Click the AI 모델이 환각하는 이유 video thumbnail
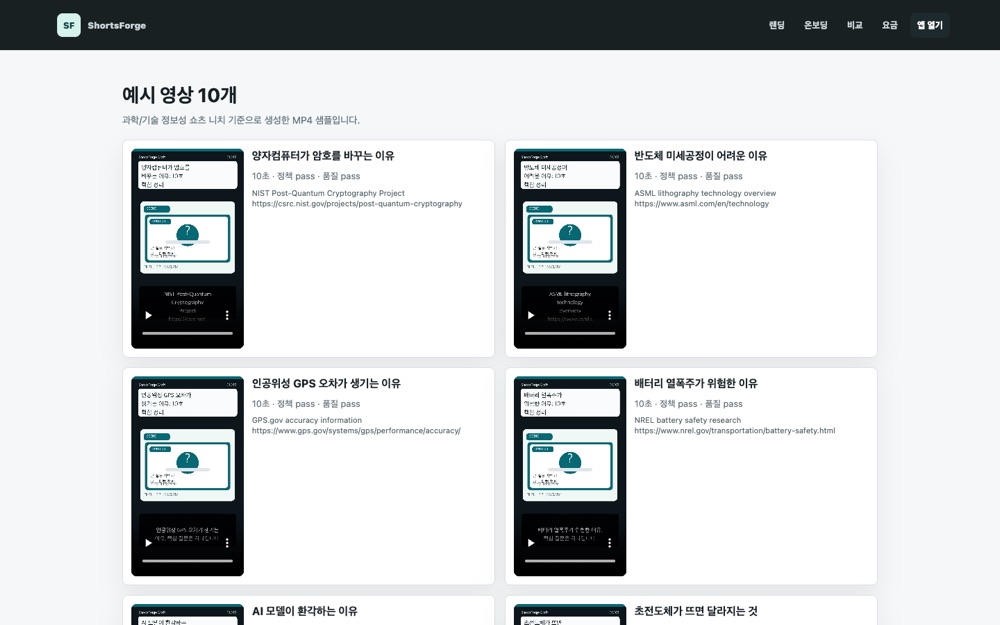This screenshot has width=1000, height=625. click(188, 615)
